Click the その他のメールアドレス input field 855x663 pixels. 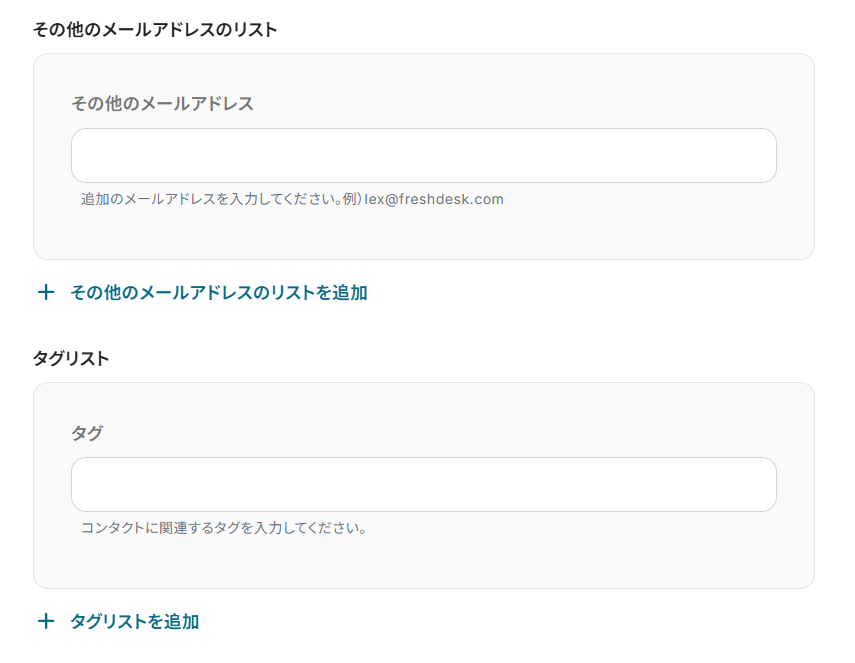pos(424,155)
